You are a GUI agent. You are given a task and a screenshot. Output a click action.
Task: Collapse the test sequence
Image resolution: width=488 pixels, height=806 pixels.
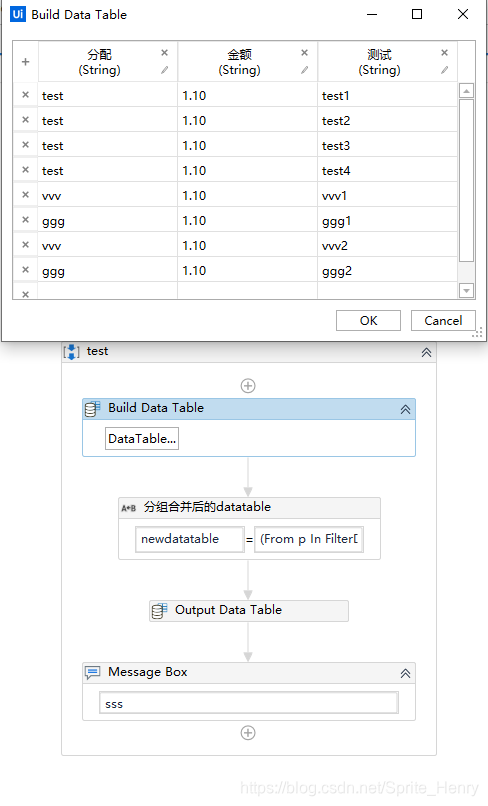426,353
